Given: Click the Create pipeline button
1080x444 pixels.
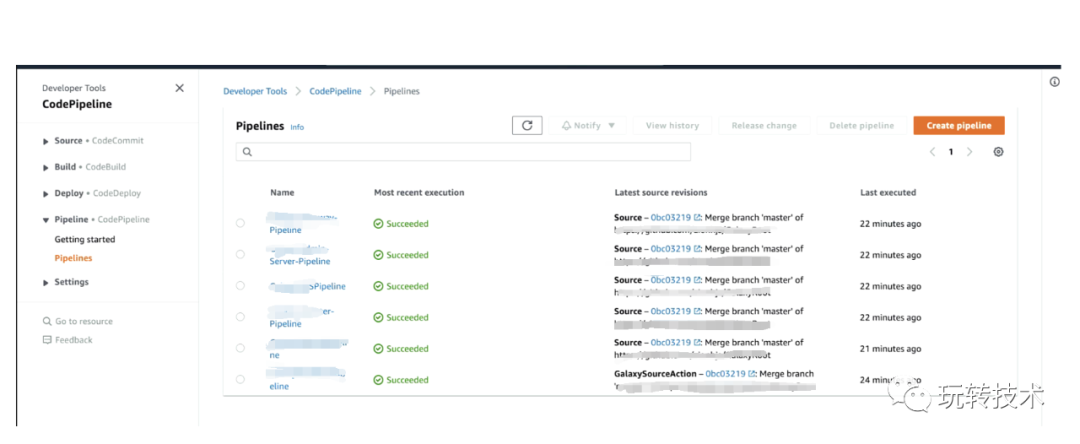Looking at the screenshot, I should point(959,125).
